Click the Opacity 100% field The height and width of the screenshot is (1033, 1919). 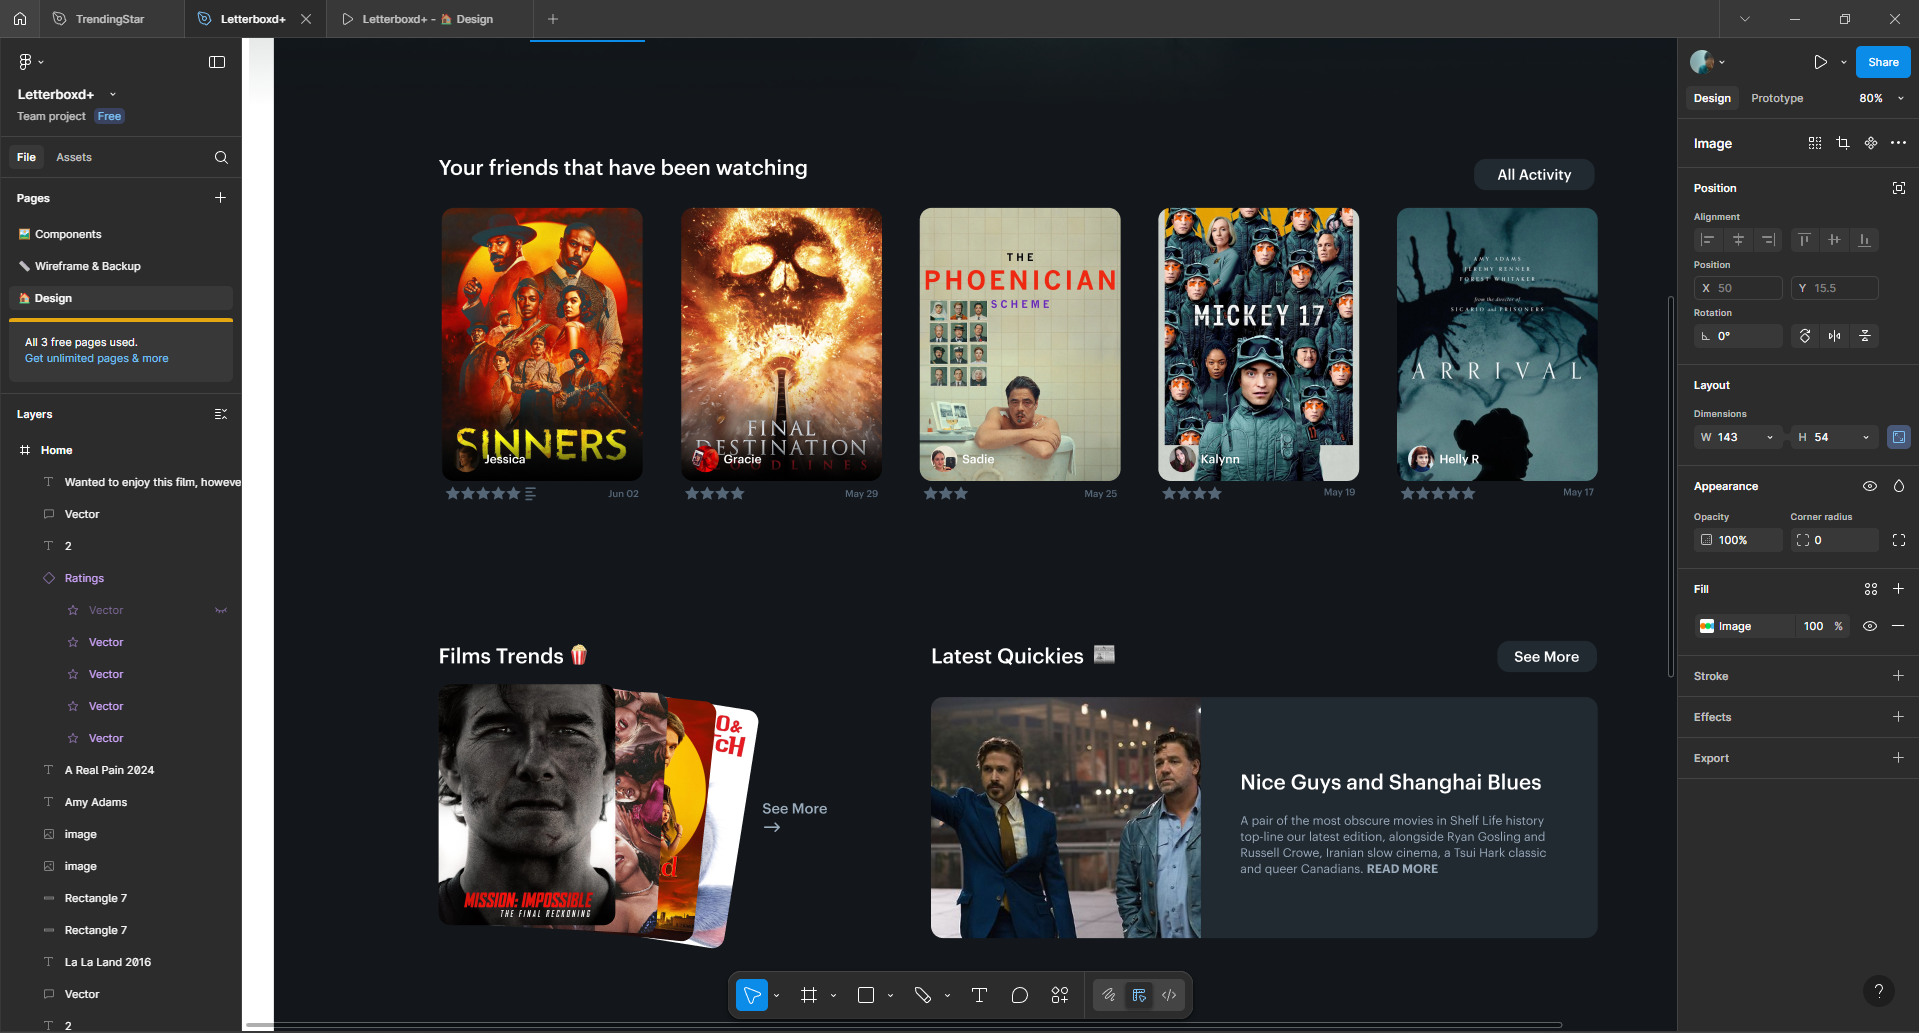pyautogui.click(x=1738, y=540)
